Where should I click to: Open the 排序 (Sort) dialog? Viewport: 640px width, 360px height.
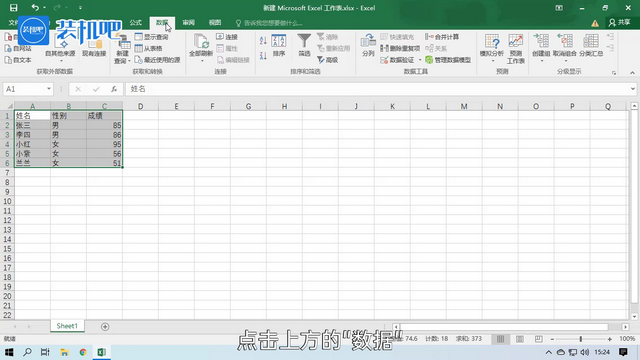[279, 45]
